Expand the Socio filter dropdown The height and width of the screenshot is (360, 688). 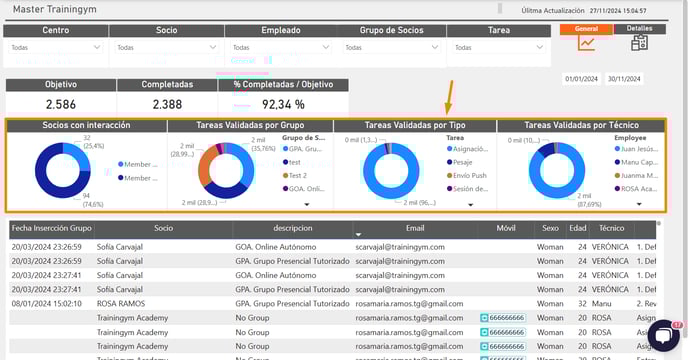click(x=166, y=47)
